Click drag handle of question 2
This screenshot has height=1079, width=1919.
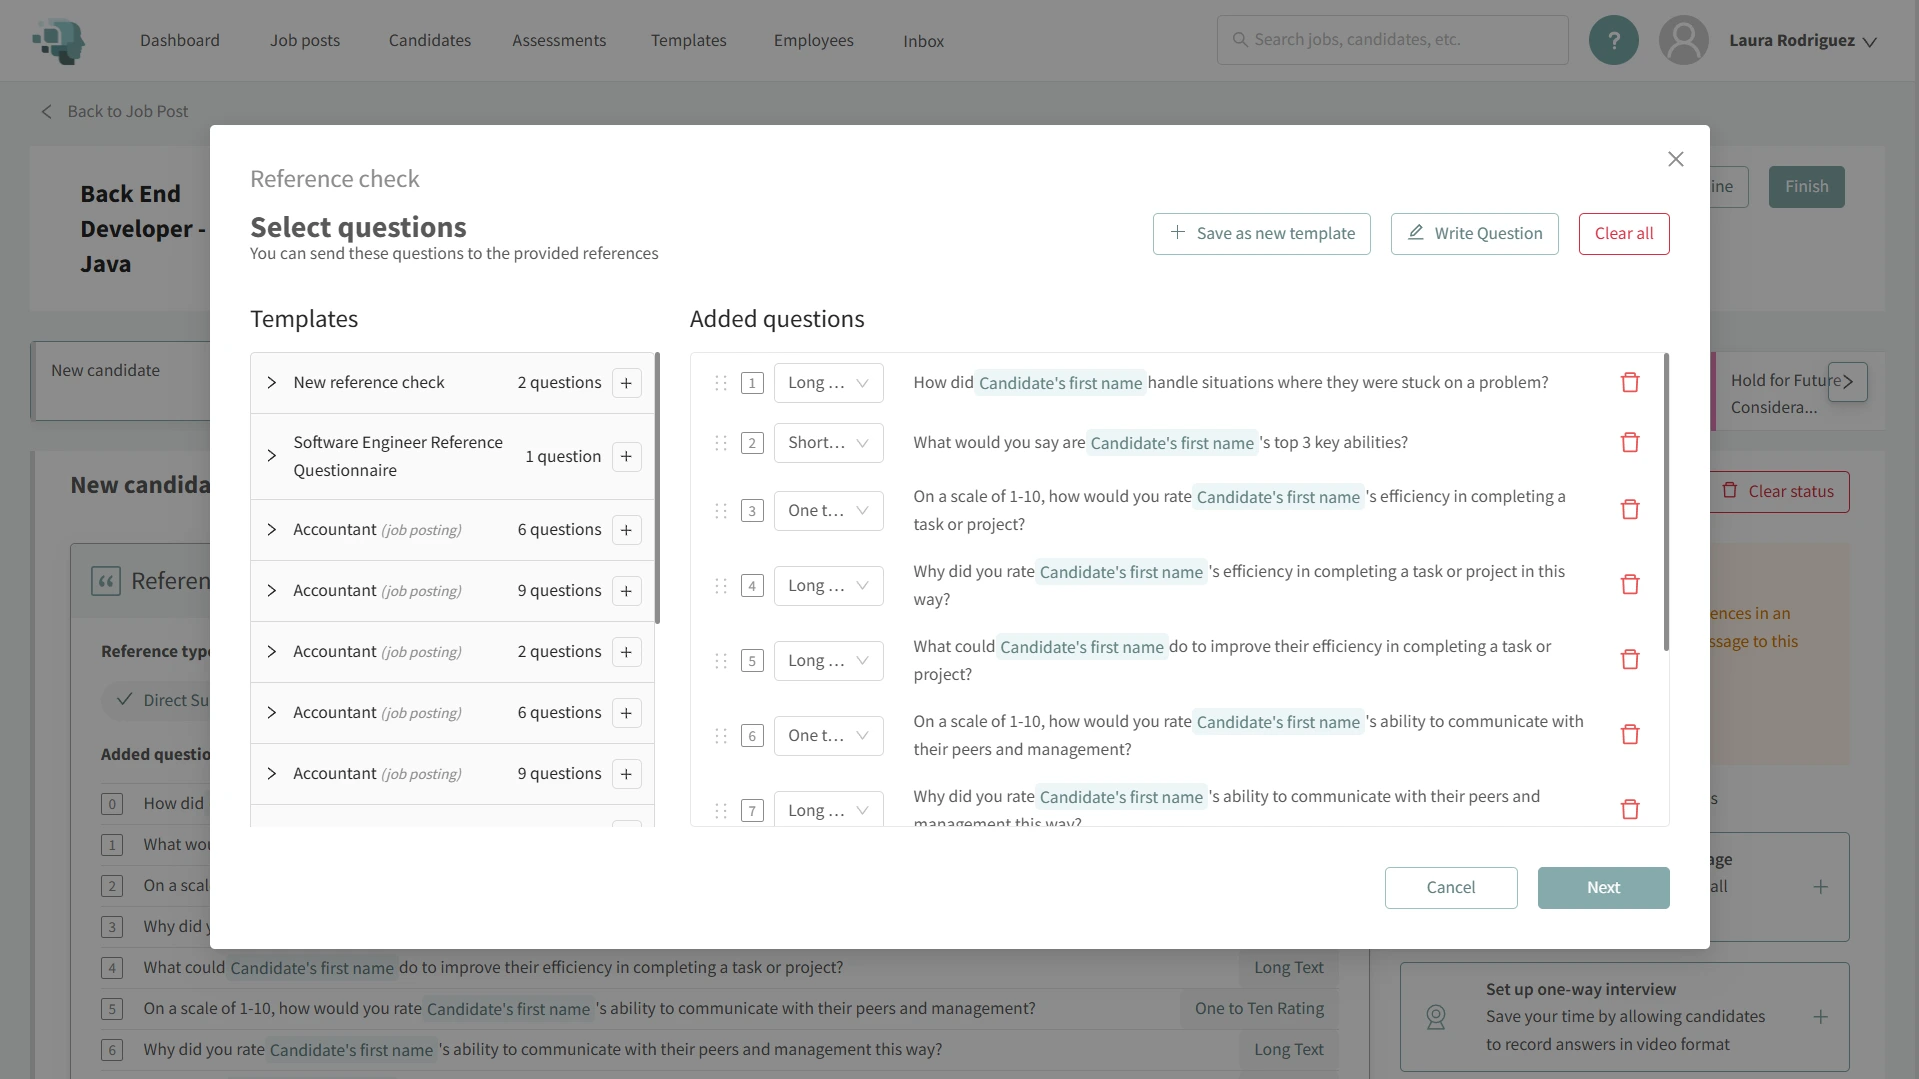click(720, 443)
